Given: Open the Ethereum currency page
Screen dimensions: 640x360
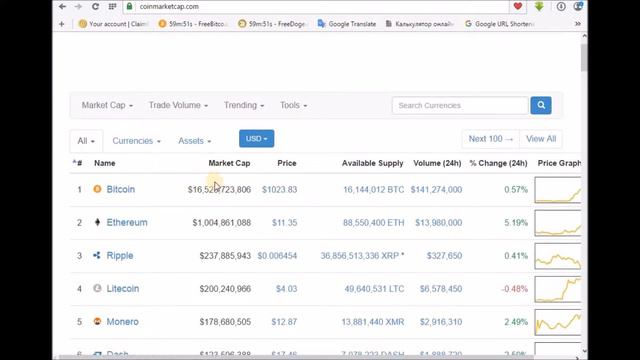Looking at the screenshot, I should pos(127,222).
